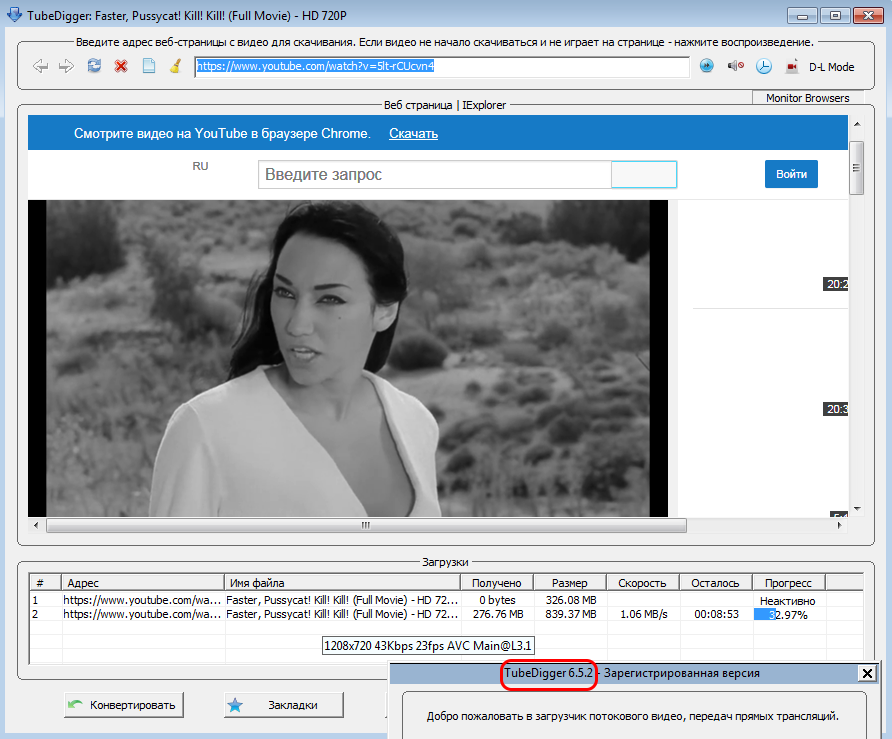Close the TubeDigger 6.5.2 welcome popup
892x739 pixels.
[x=867, y=674]
